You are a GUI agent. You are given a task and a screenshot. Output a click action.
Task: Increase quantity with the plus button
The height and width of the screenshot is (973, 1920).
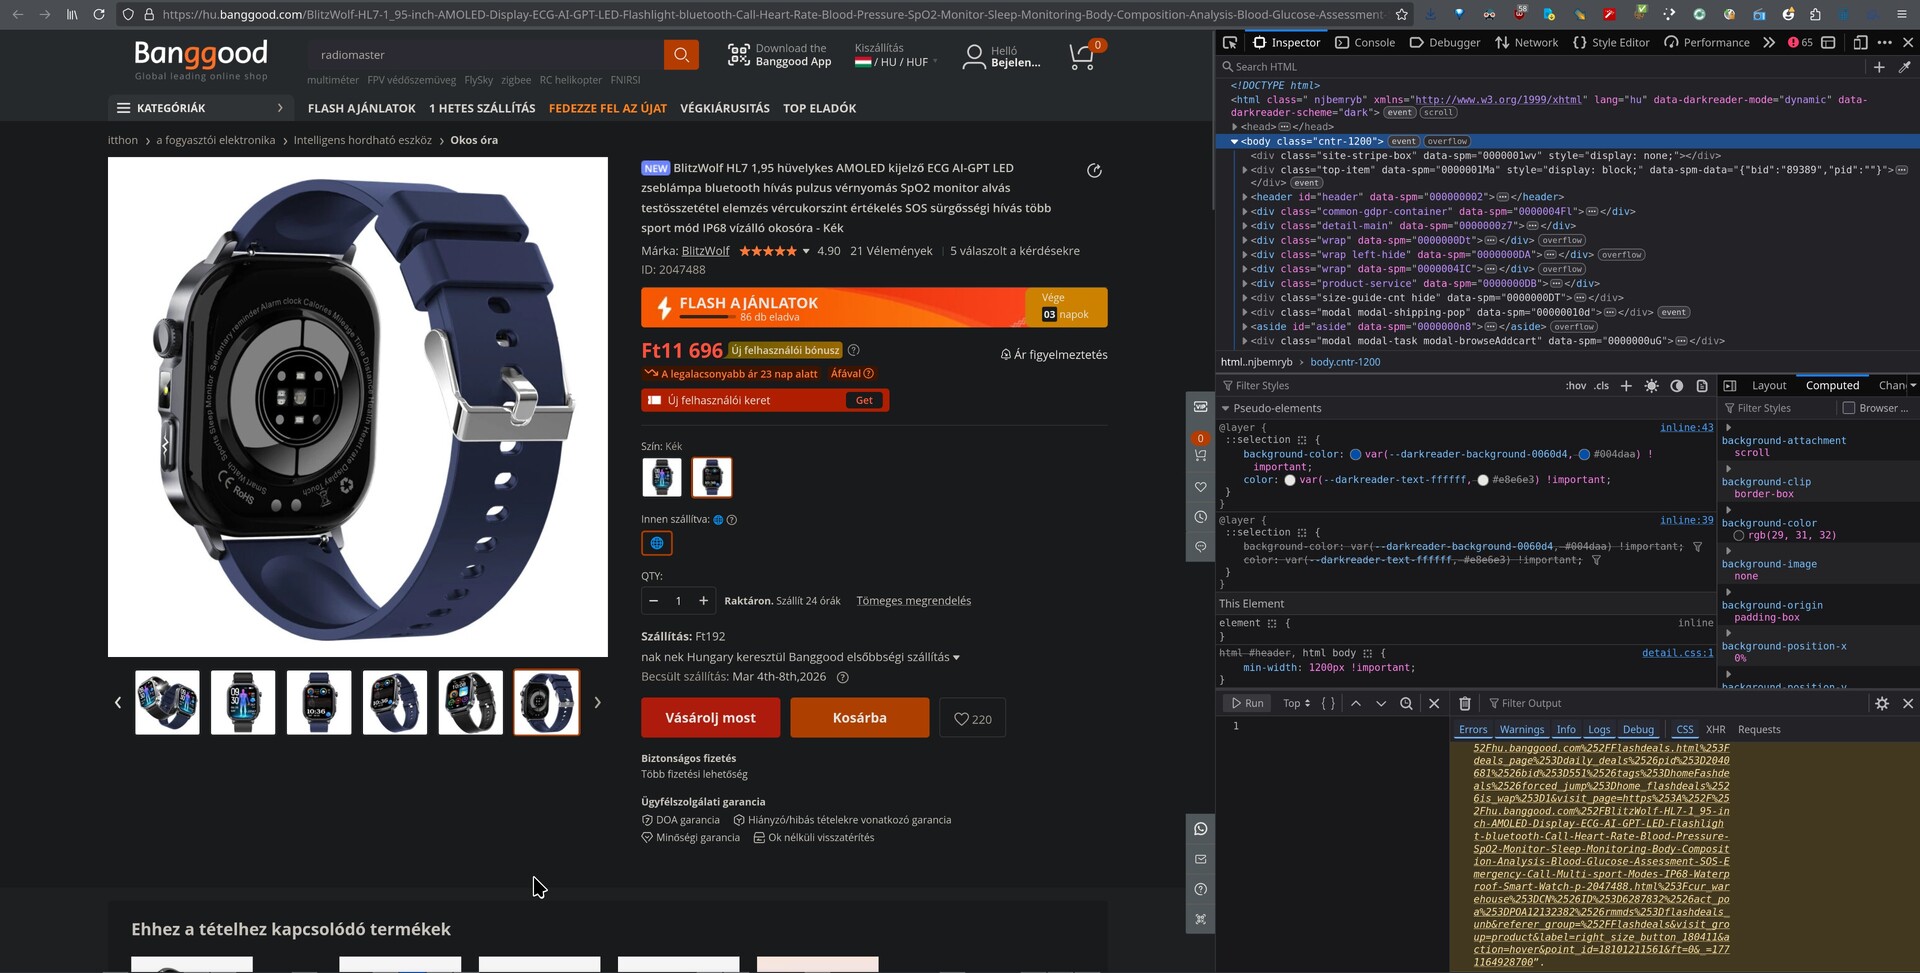(704, 601)
